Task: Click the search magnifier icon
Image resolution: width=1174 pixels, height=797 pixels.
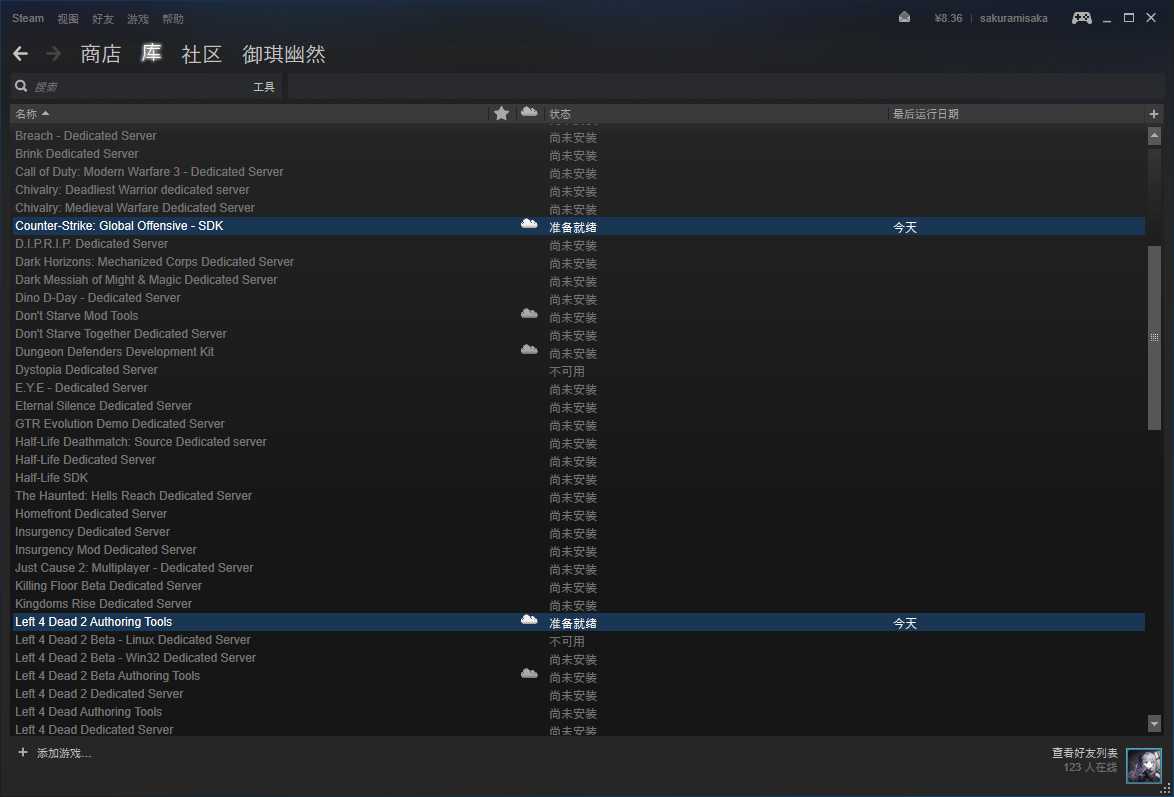Action: (21, 86)
